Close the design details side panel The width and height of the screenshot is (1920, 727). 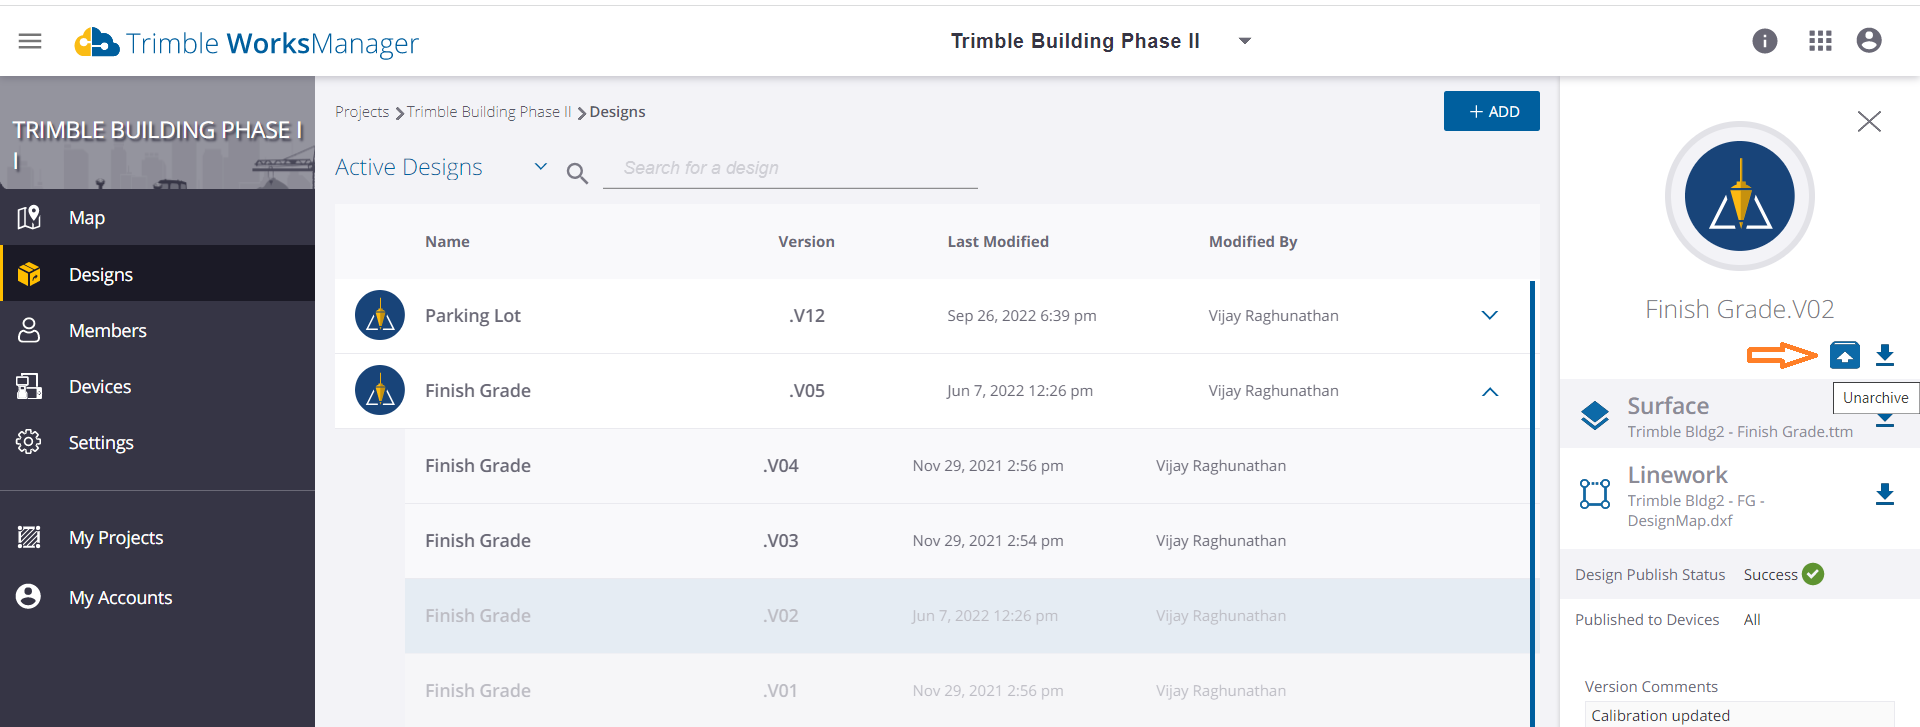click(x=1868, y=122)
